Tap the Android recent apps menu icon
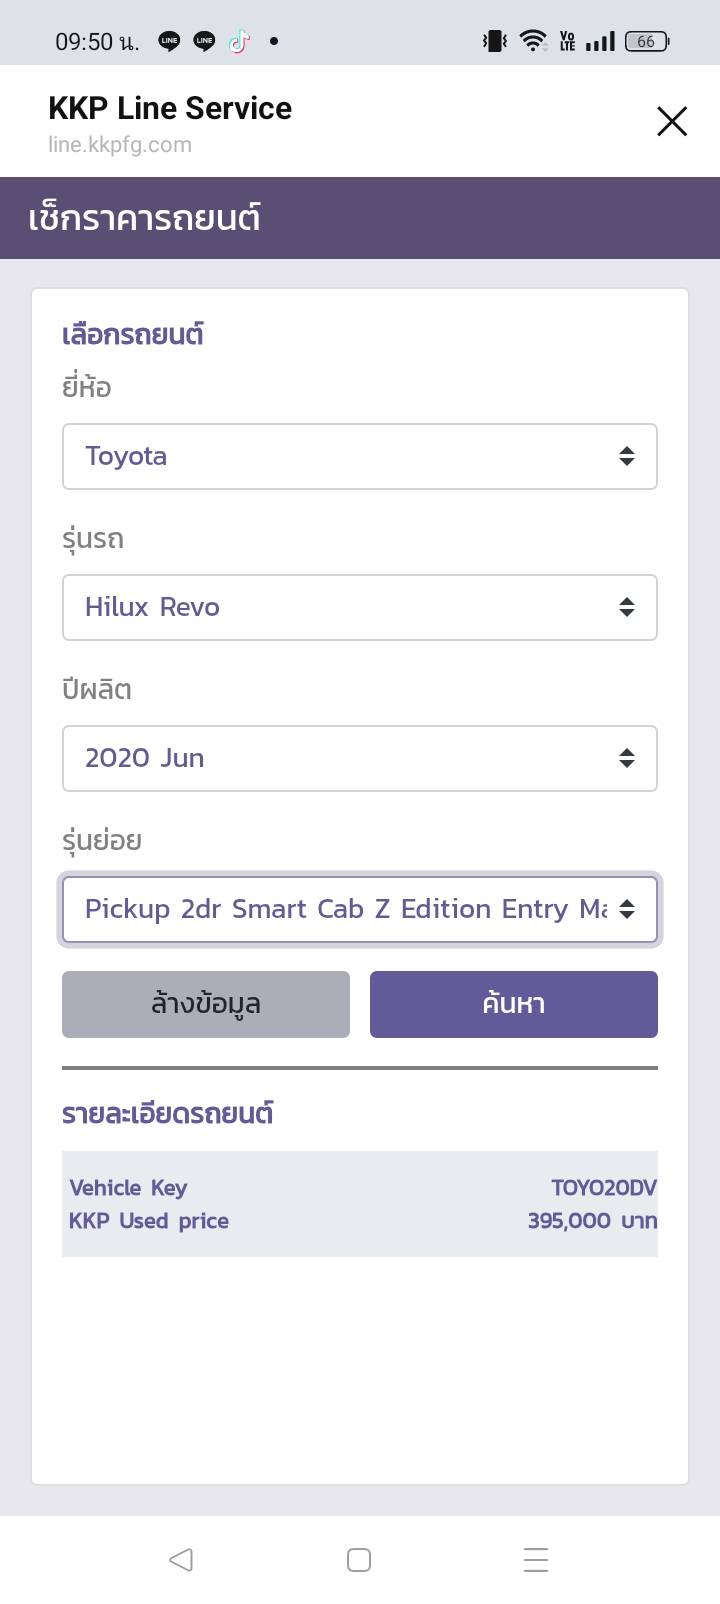Viewport: 720px width, 1604px height. (536, 1559)
